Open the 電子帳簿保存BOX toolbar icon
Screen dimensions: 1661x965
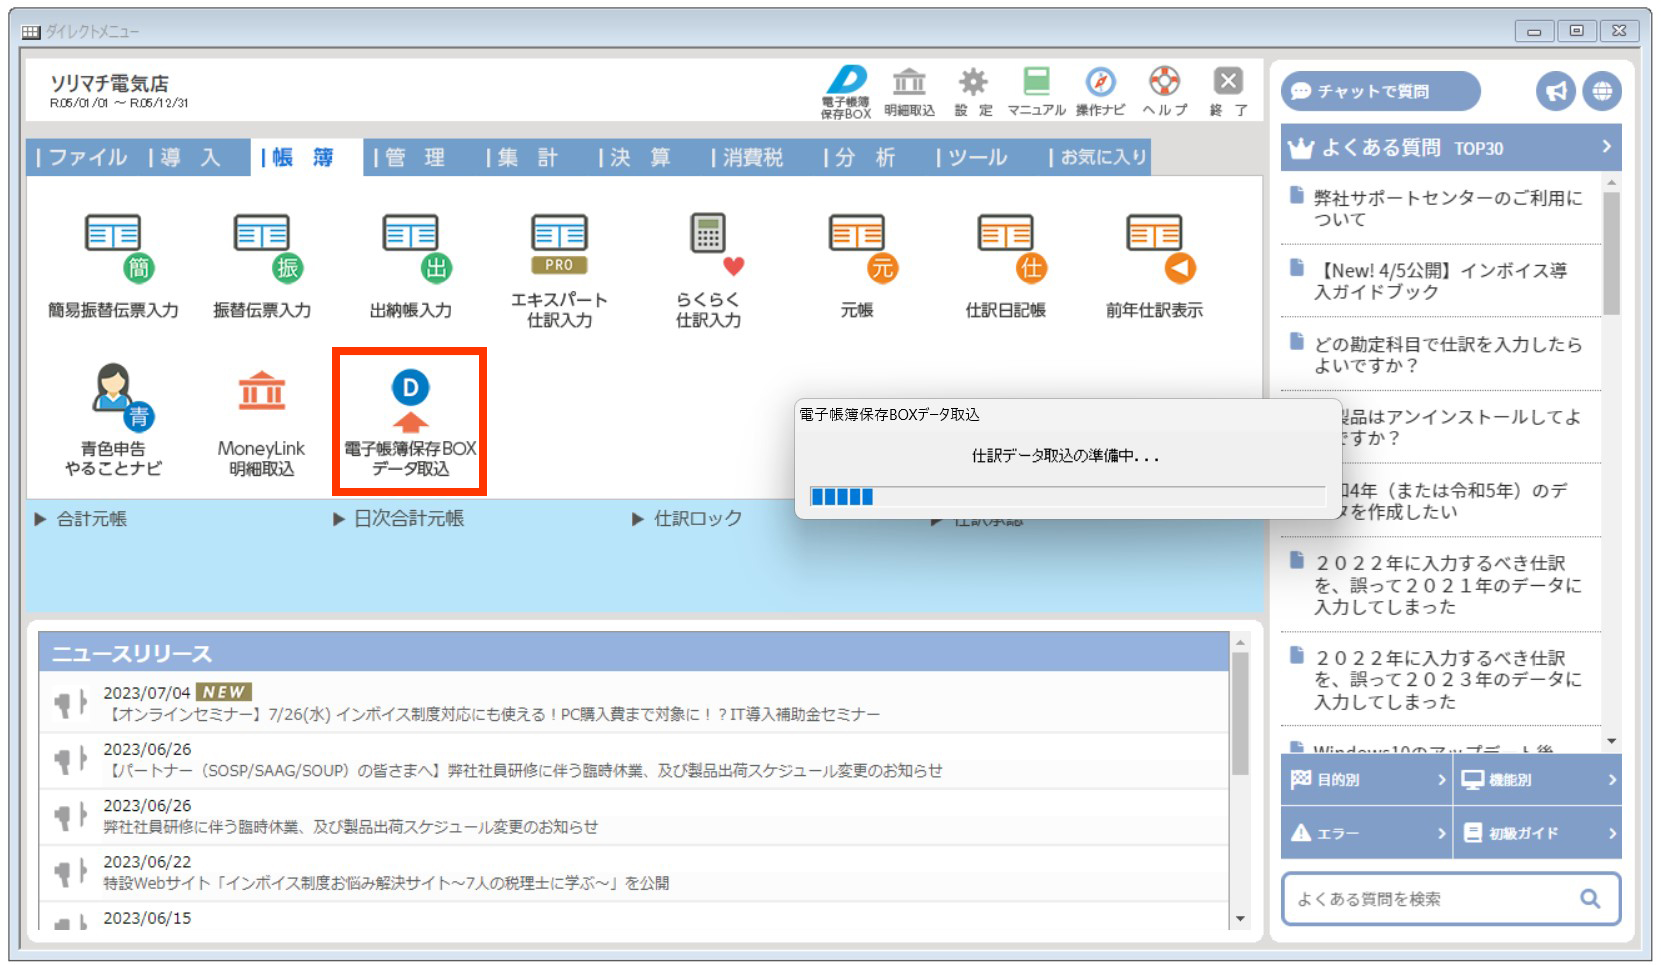point(847,92)
